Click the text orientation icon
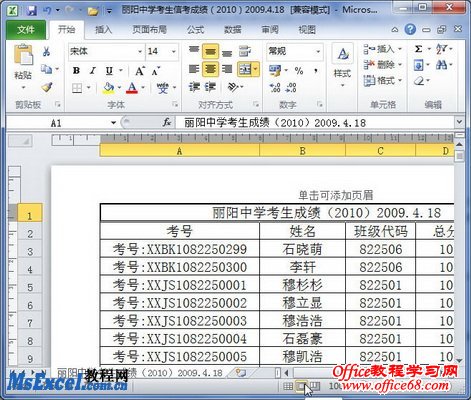Screen dimensions: 471x400 tap(233, 87)
